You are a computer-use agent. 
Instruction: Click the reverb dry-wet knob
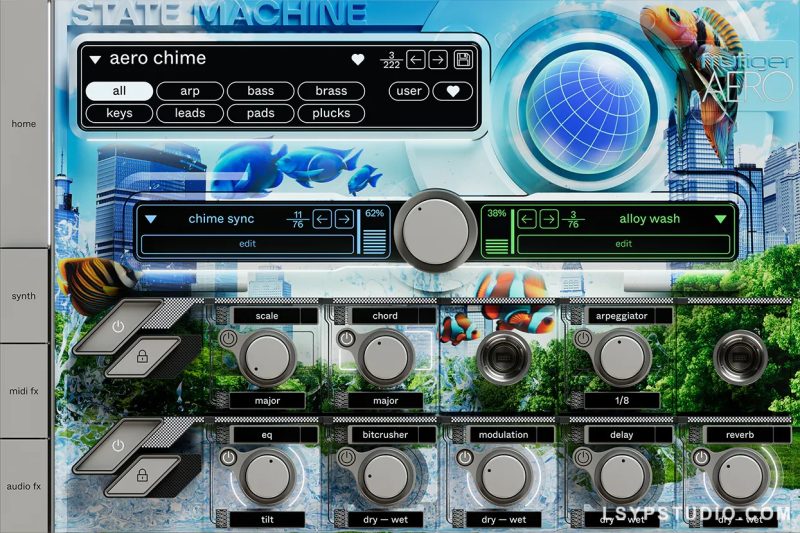click(x=740, y=477)
